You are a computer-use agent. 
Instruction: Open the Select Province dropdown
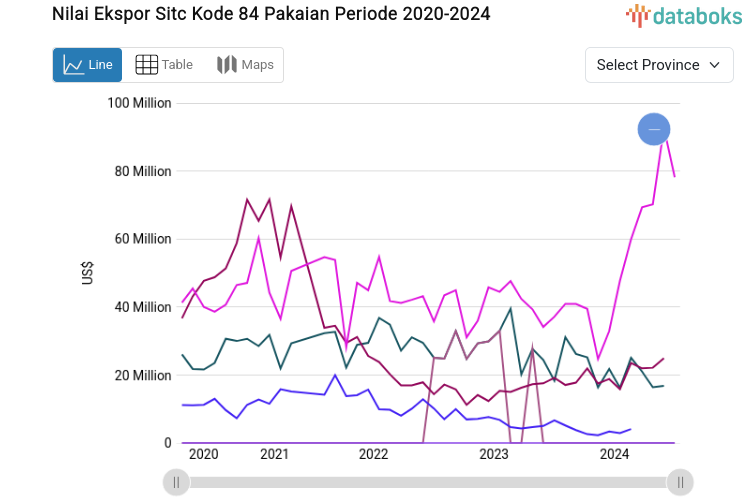point(658,65)
